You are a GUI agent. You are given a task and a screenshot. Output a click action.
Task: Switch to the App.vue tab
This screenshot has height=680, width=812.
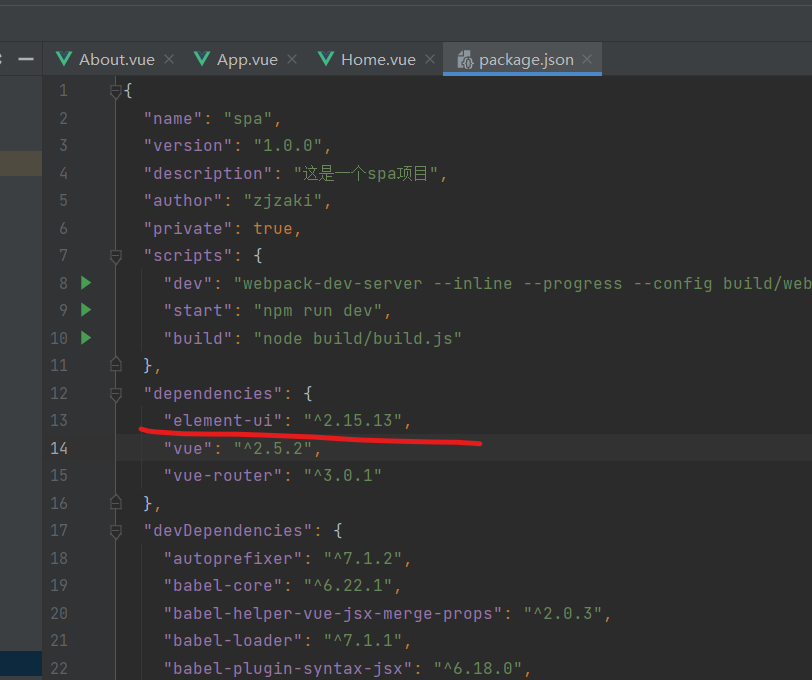click(x=247, y=60)
